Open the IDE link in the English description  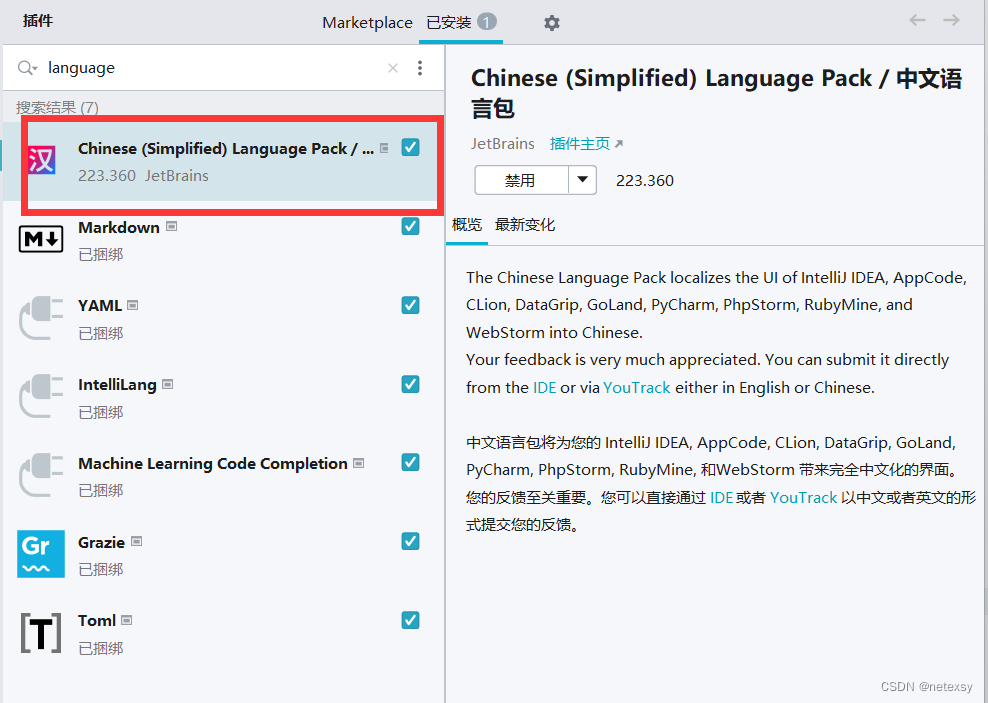click(544, 387)
